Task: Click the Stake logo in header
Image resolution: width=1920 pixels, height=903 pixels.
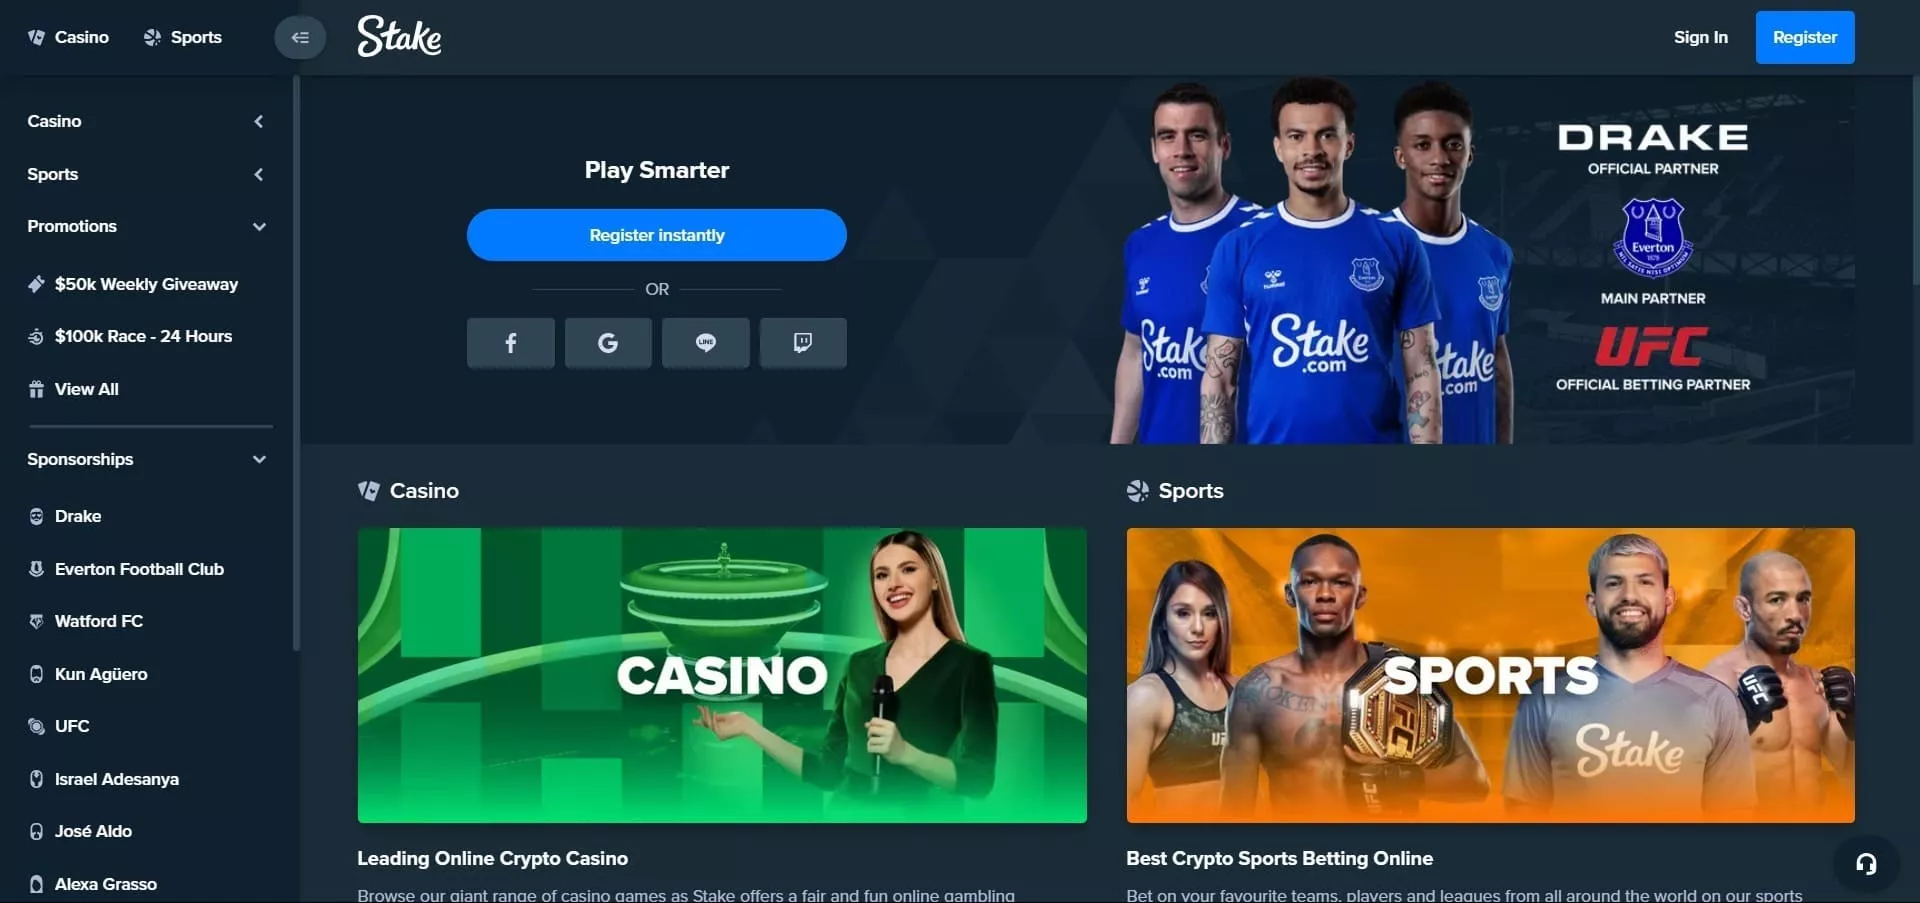Action: coord(399,36)
